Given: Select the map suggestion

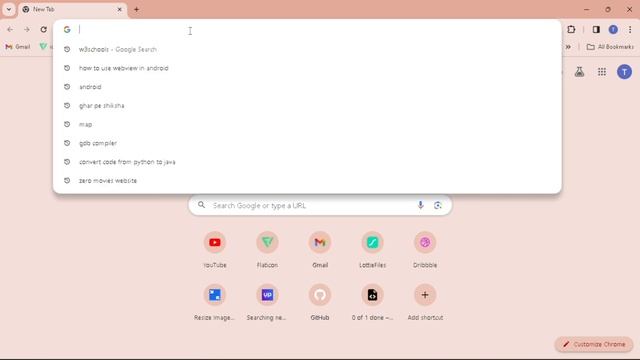Looking at the screenshot, I should point(307,124).
